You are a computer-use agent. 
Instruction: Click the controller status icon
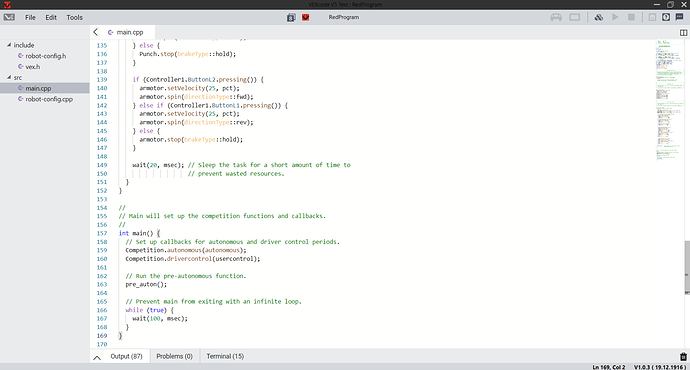tap(556, 17)
